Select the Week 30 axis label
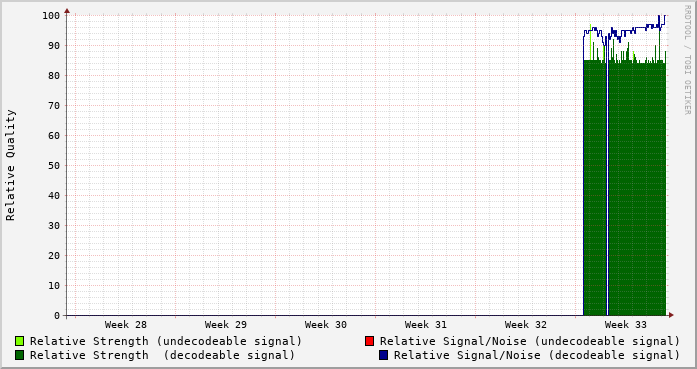Image resolution: width=697 pixels, height=369 pixels. [x=325, y=325]
